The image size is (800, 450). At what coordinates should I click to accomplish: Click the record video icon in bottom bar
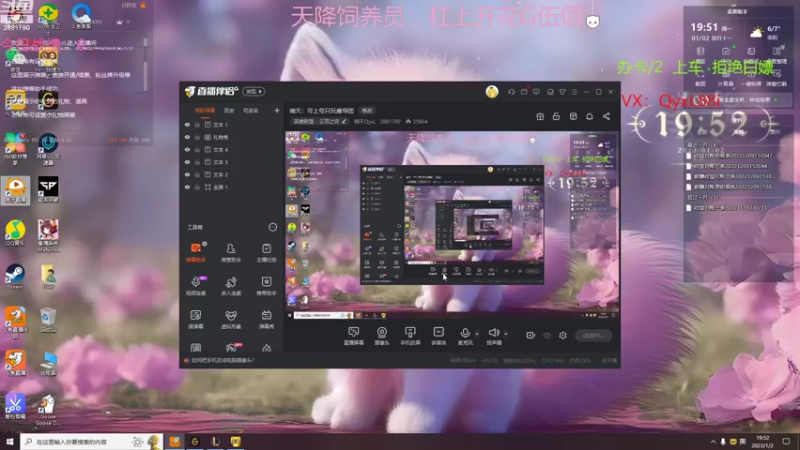click(531, 335)
